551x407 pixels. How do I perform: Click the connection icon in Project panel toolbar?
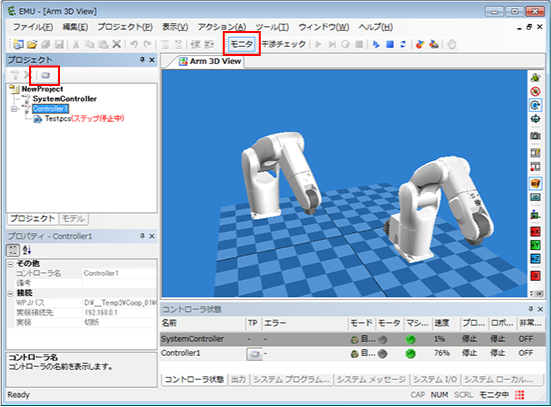click(x=45, y=75)
